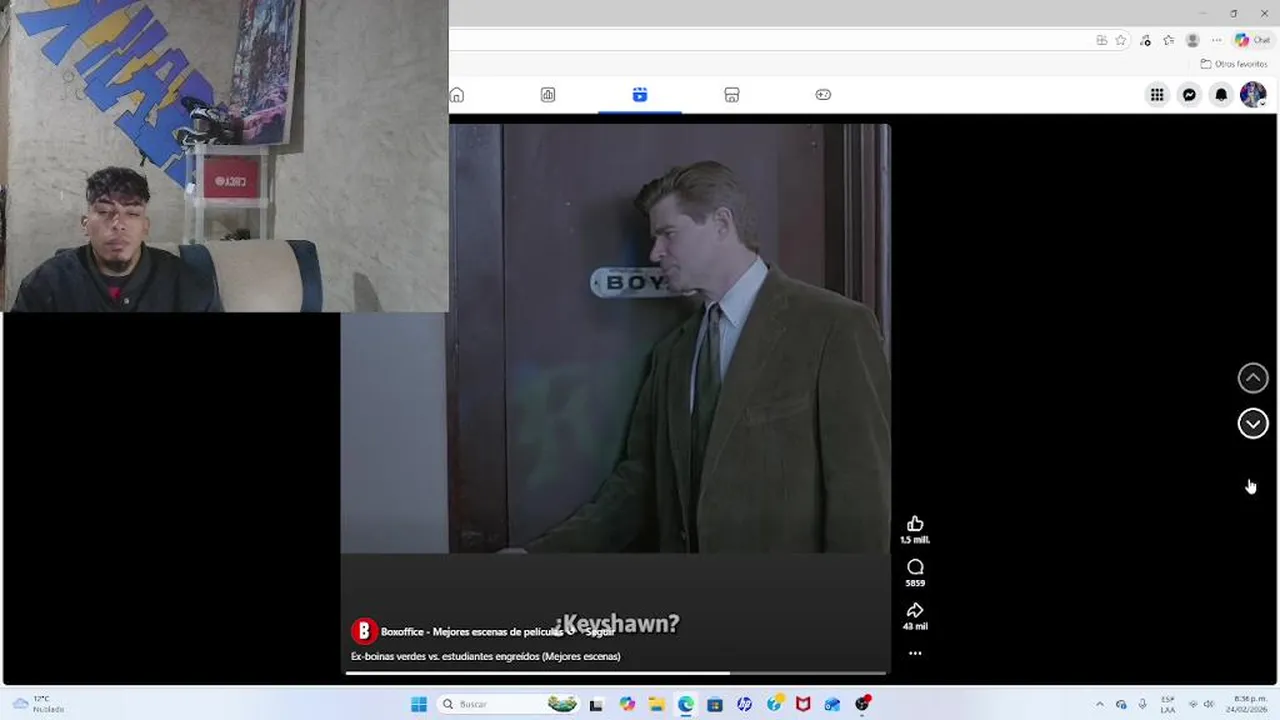Select the Reels video tab icon
This screenshot has width=1280, height=720.
tap(640, 95)
